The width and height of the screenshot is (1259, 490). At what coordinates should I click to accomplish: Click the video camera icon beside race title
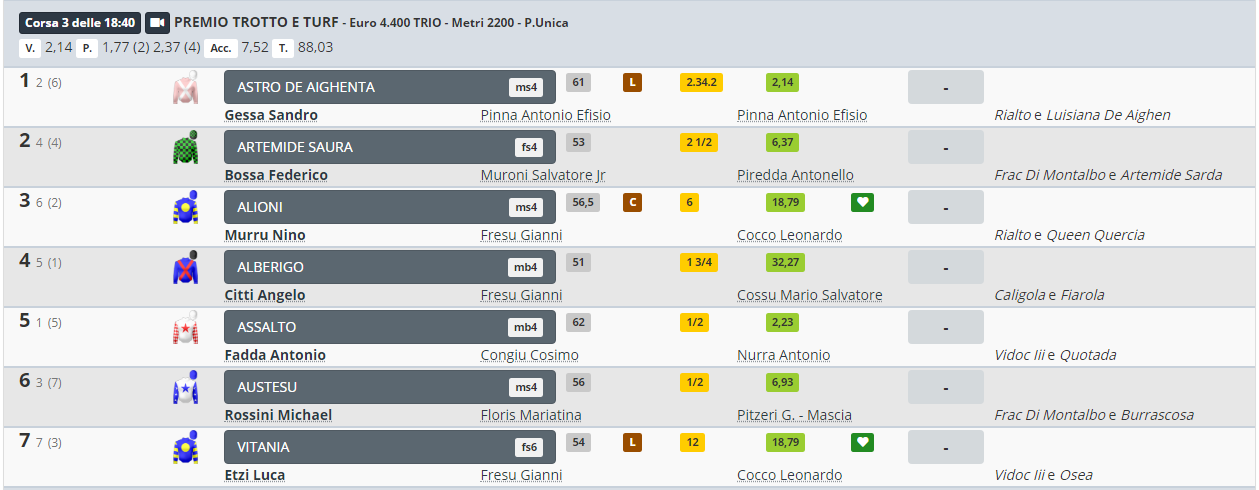(157, 22)
